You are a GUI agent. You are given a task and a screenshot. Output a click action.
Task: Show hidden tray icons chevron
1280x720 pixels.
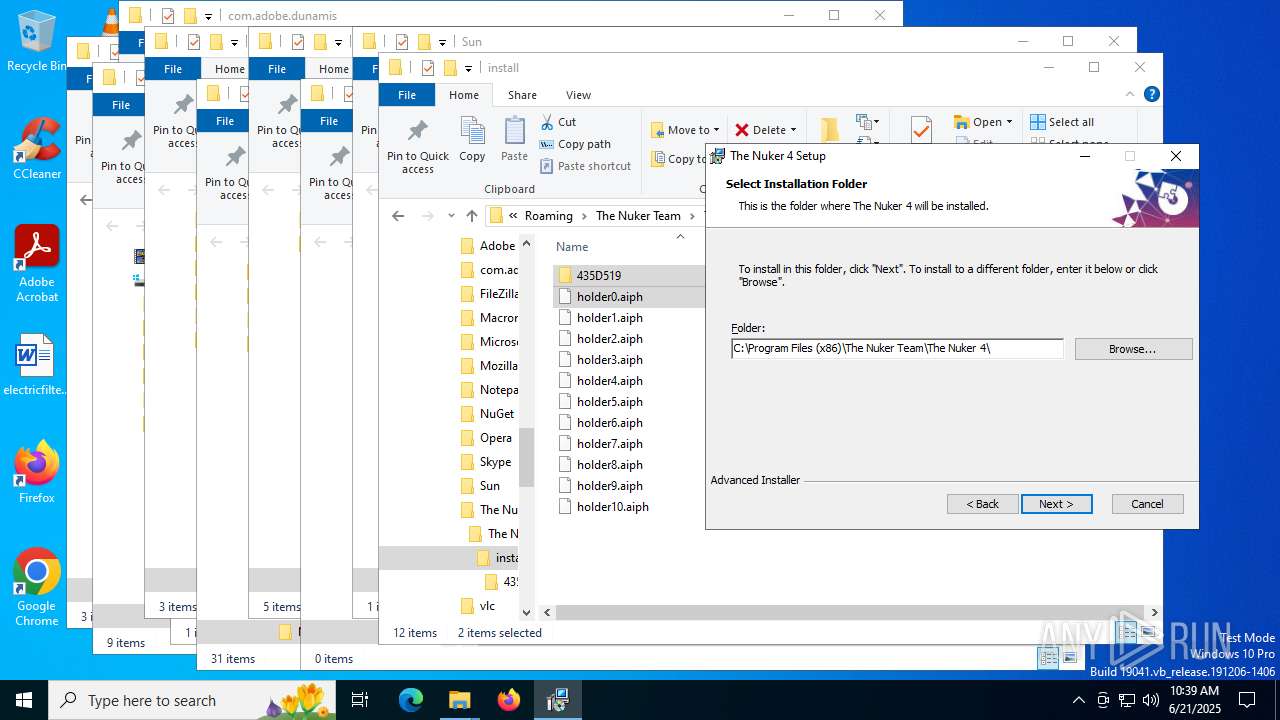(x=1078, y=700)
